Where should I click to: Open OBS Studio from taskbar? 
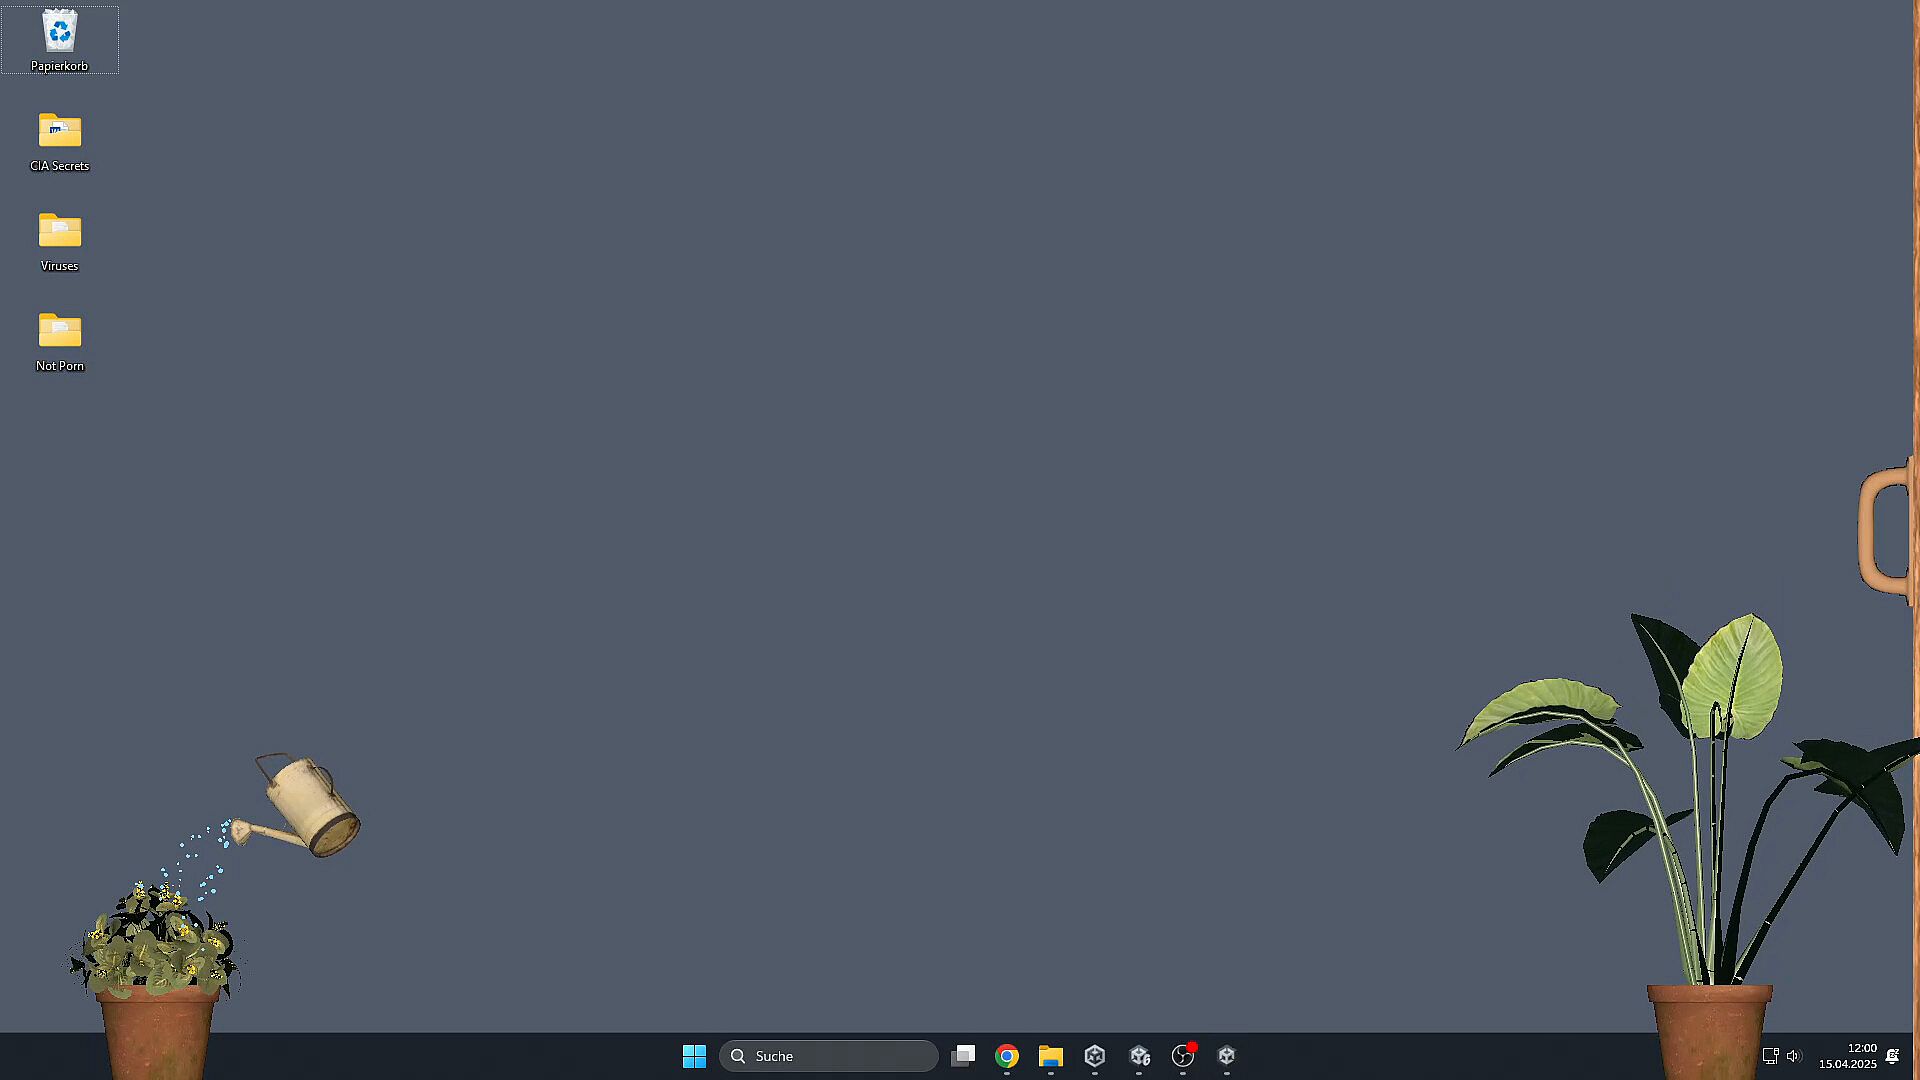(1183, 1056)
